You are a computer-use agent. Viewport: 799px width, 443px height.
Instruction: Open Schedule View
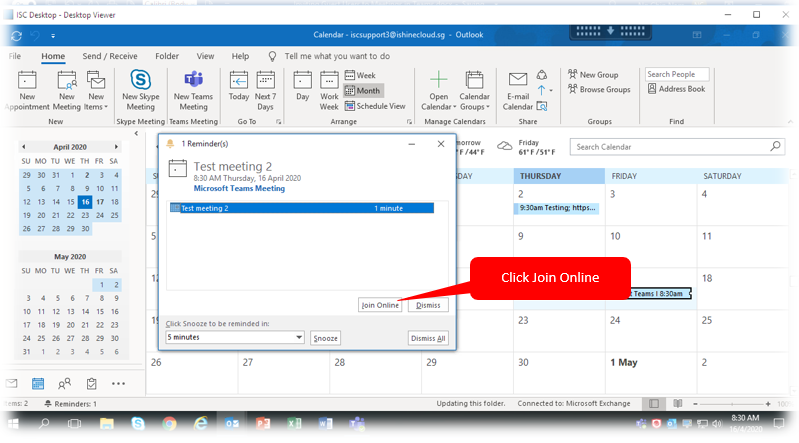(x=375, y=106)
